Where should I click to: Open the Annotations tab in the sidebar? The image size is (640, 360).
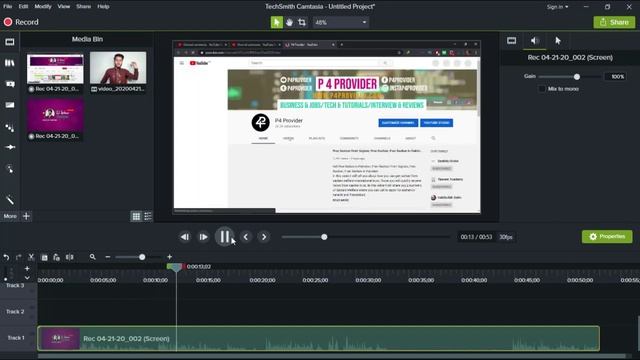(9, 84)
